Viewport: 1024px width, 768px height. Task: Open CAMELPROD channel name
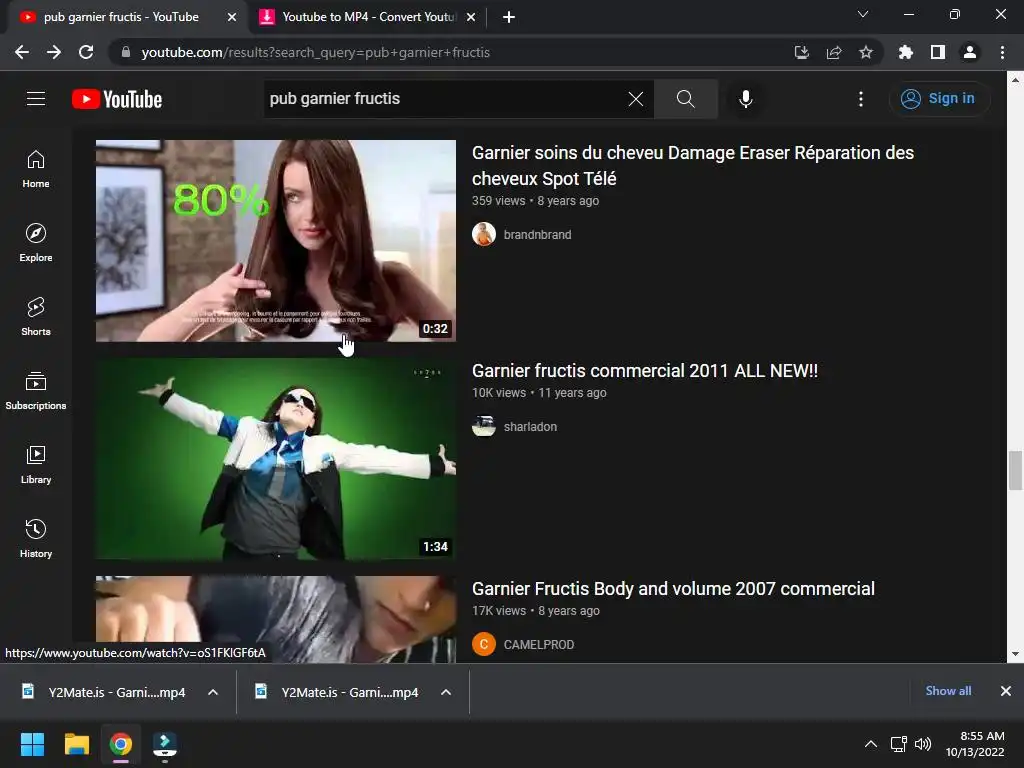(x=539, y=645)
